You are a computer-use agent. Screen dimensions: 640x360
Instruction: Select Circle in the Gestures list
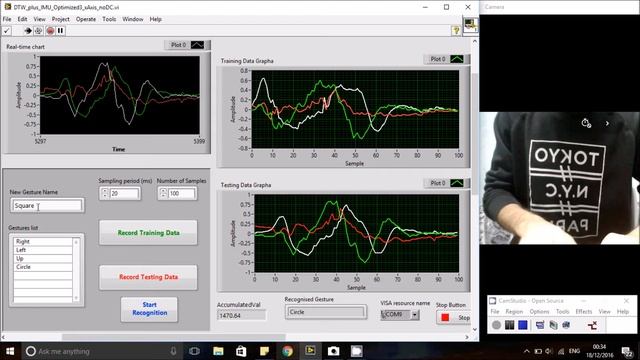pyautogui.click(x=43, y=267)
